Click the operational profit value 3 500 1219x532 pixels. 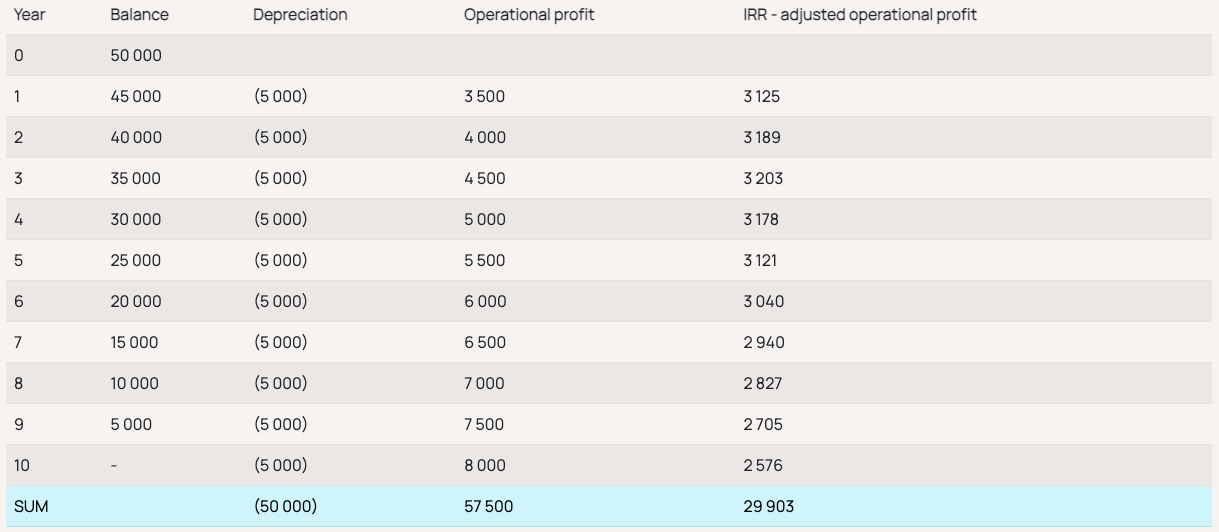tap(484, 97)
